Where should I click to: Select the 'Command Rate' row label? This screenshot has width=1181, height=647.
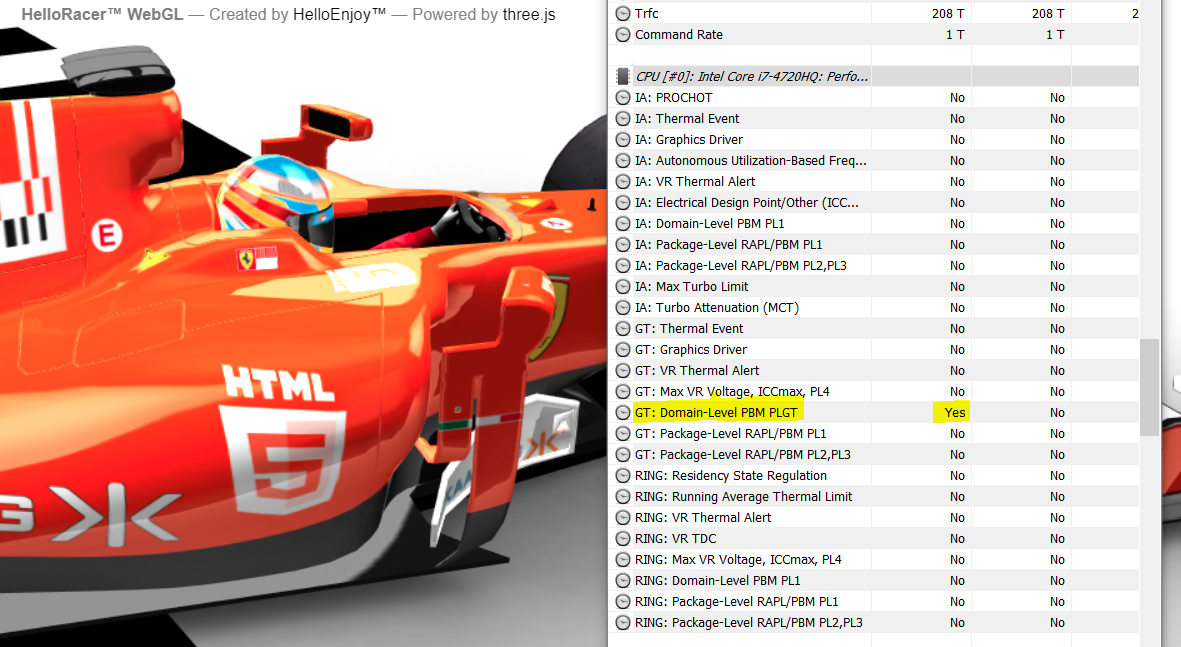click(679, 35)
